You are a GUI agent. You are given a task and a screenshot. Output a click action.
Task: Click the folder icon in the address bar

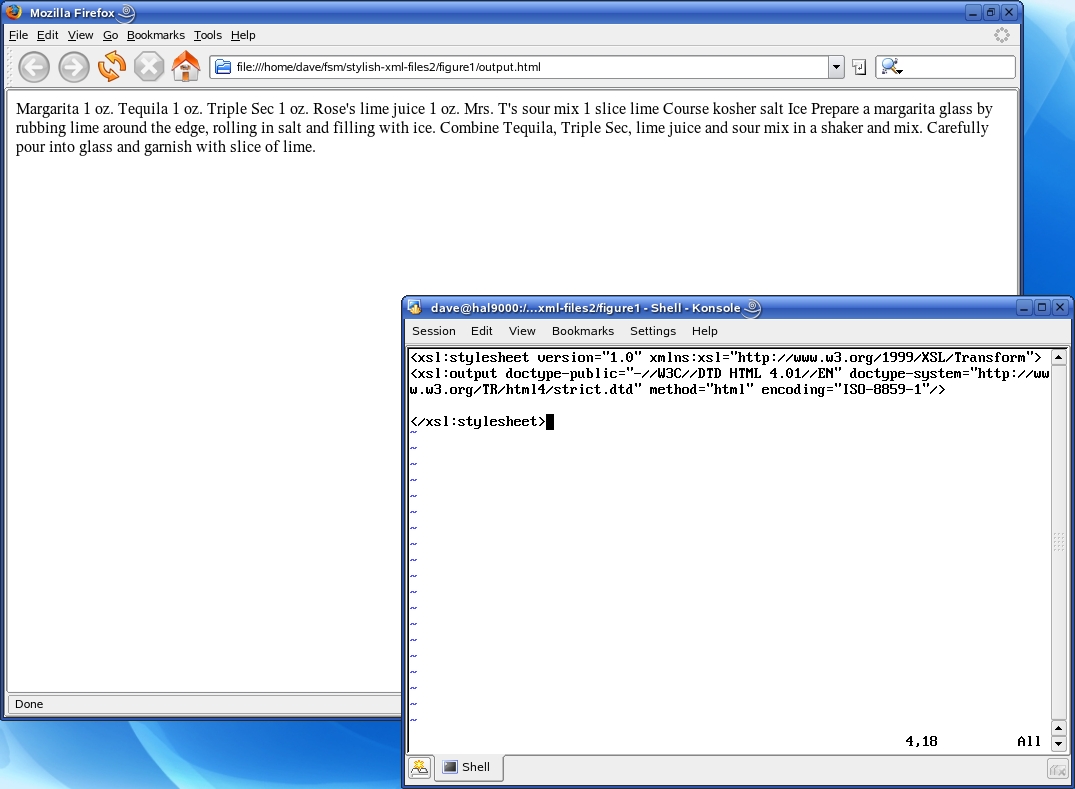click(x=223, y=66)
